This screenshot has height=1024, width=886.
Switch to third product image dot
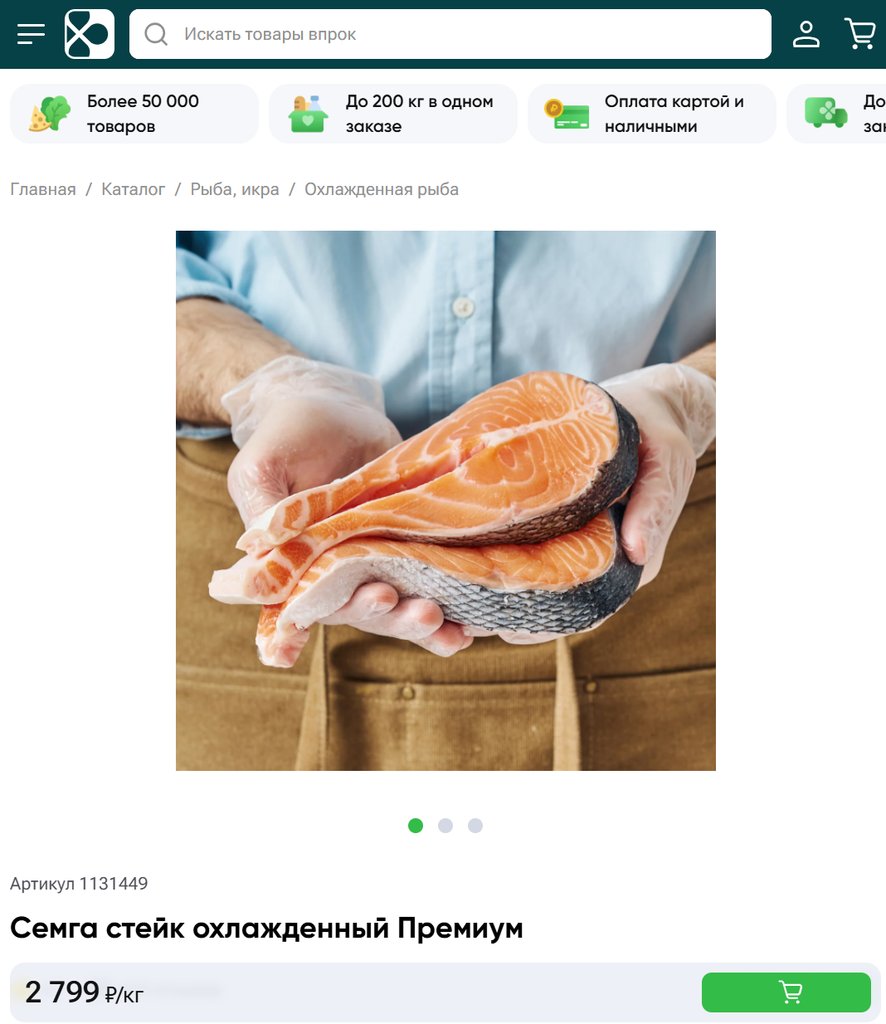[x=475, y=825]
